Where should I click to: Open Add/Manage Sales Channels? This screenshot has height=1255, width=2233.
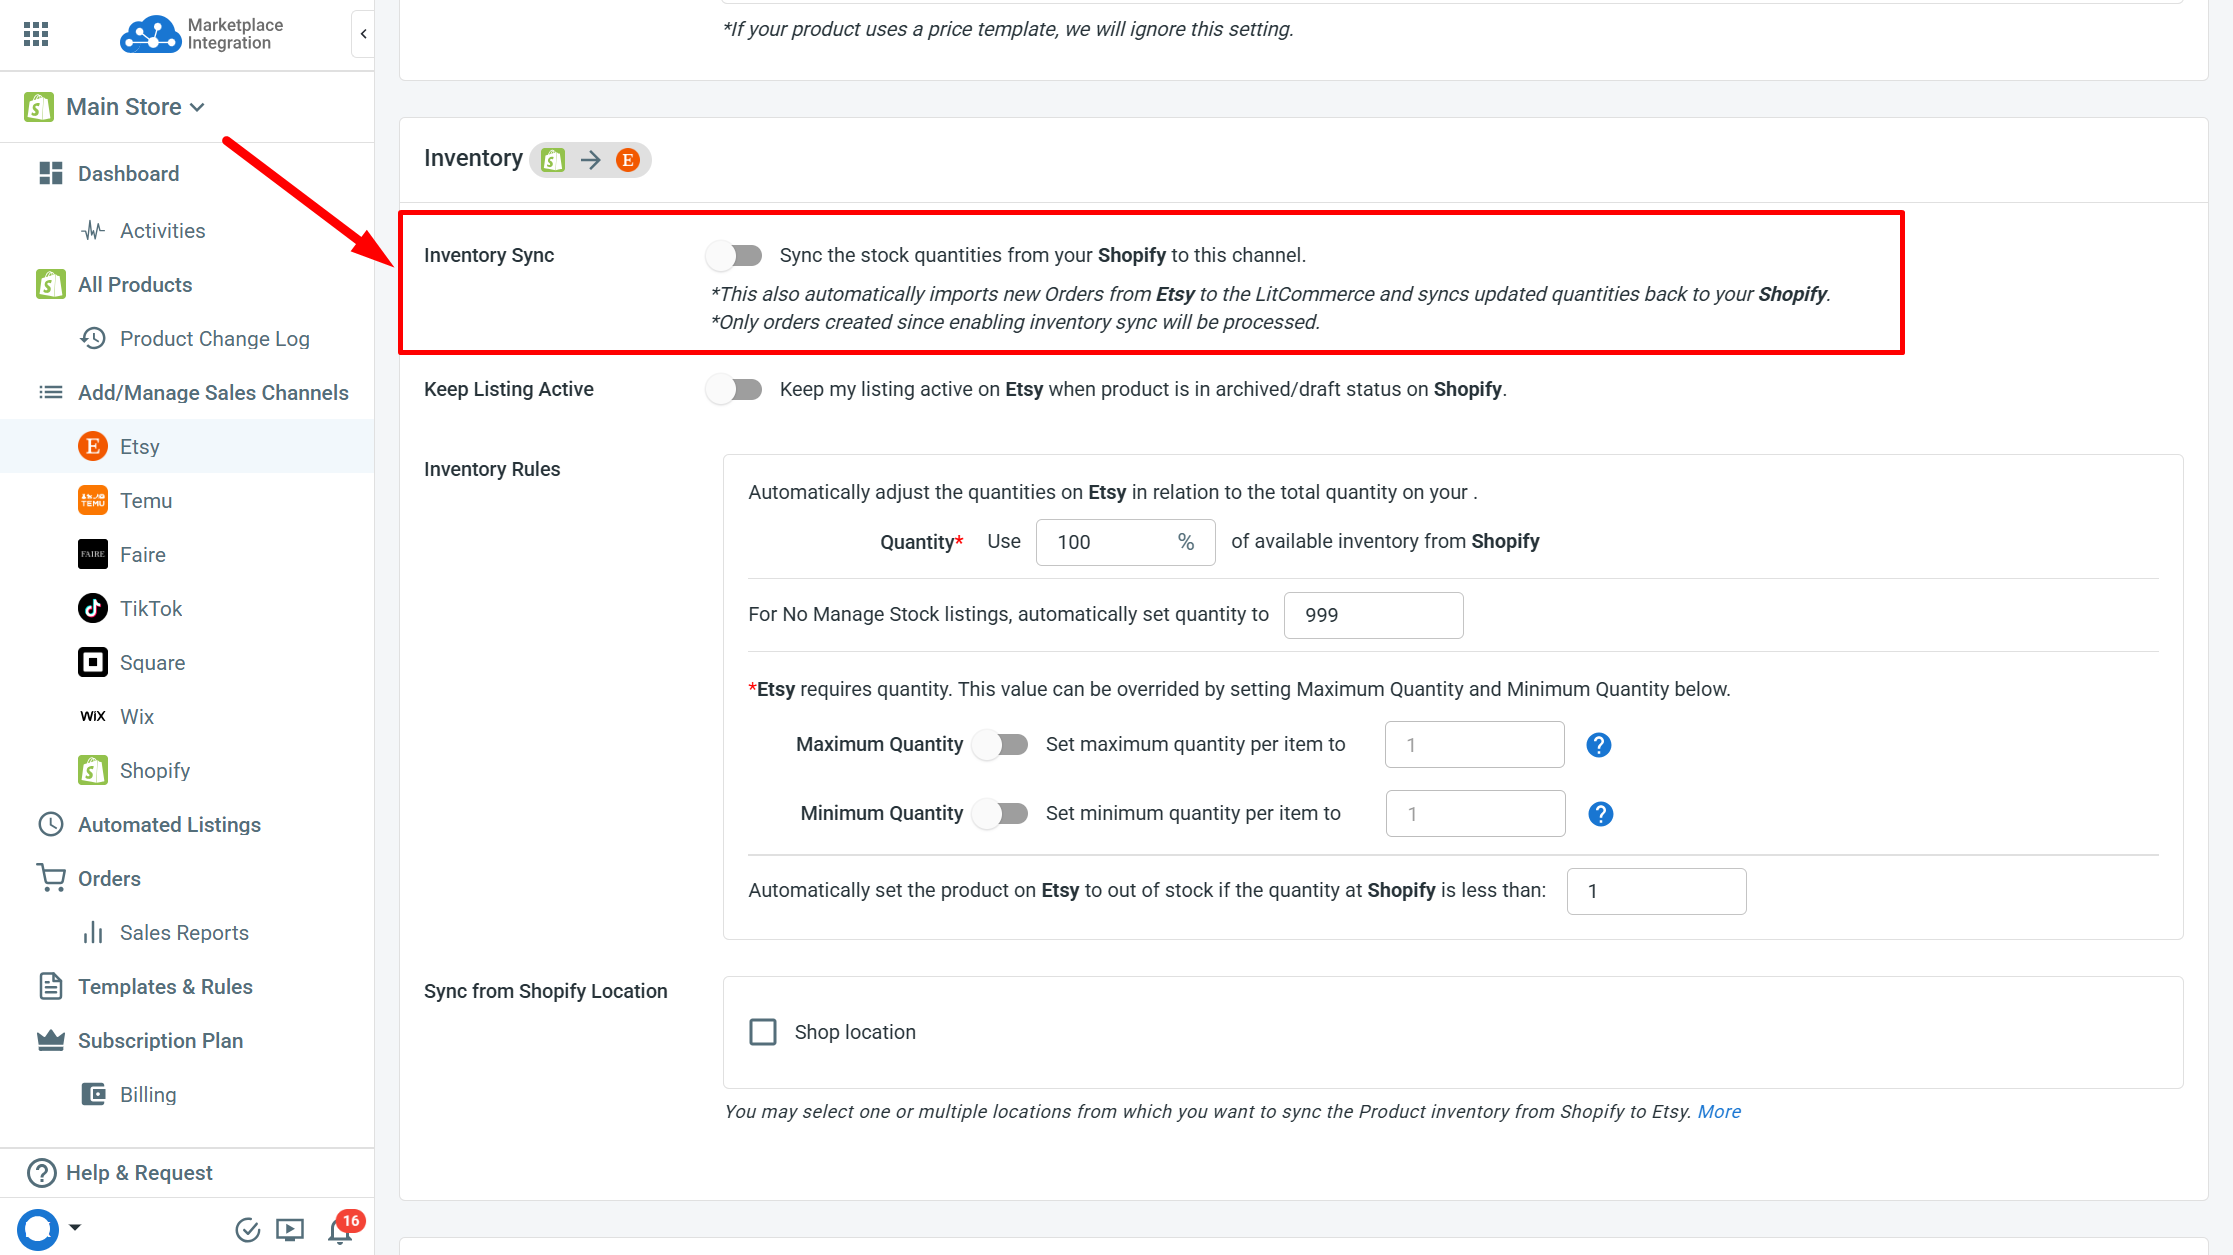tap(213, 393)
